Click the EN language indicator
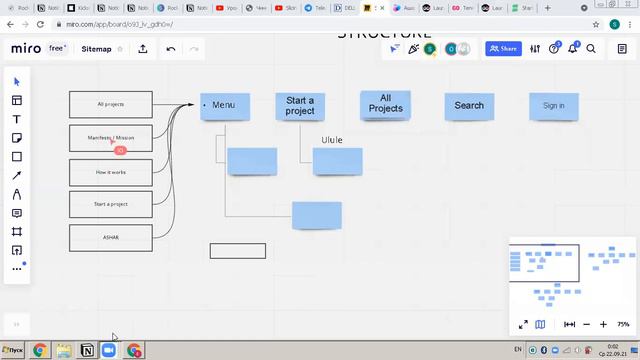 518,349
